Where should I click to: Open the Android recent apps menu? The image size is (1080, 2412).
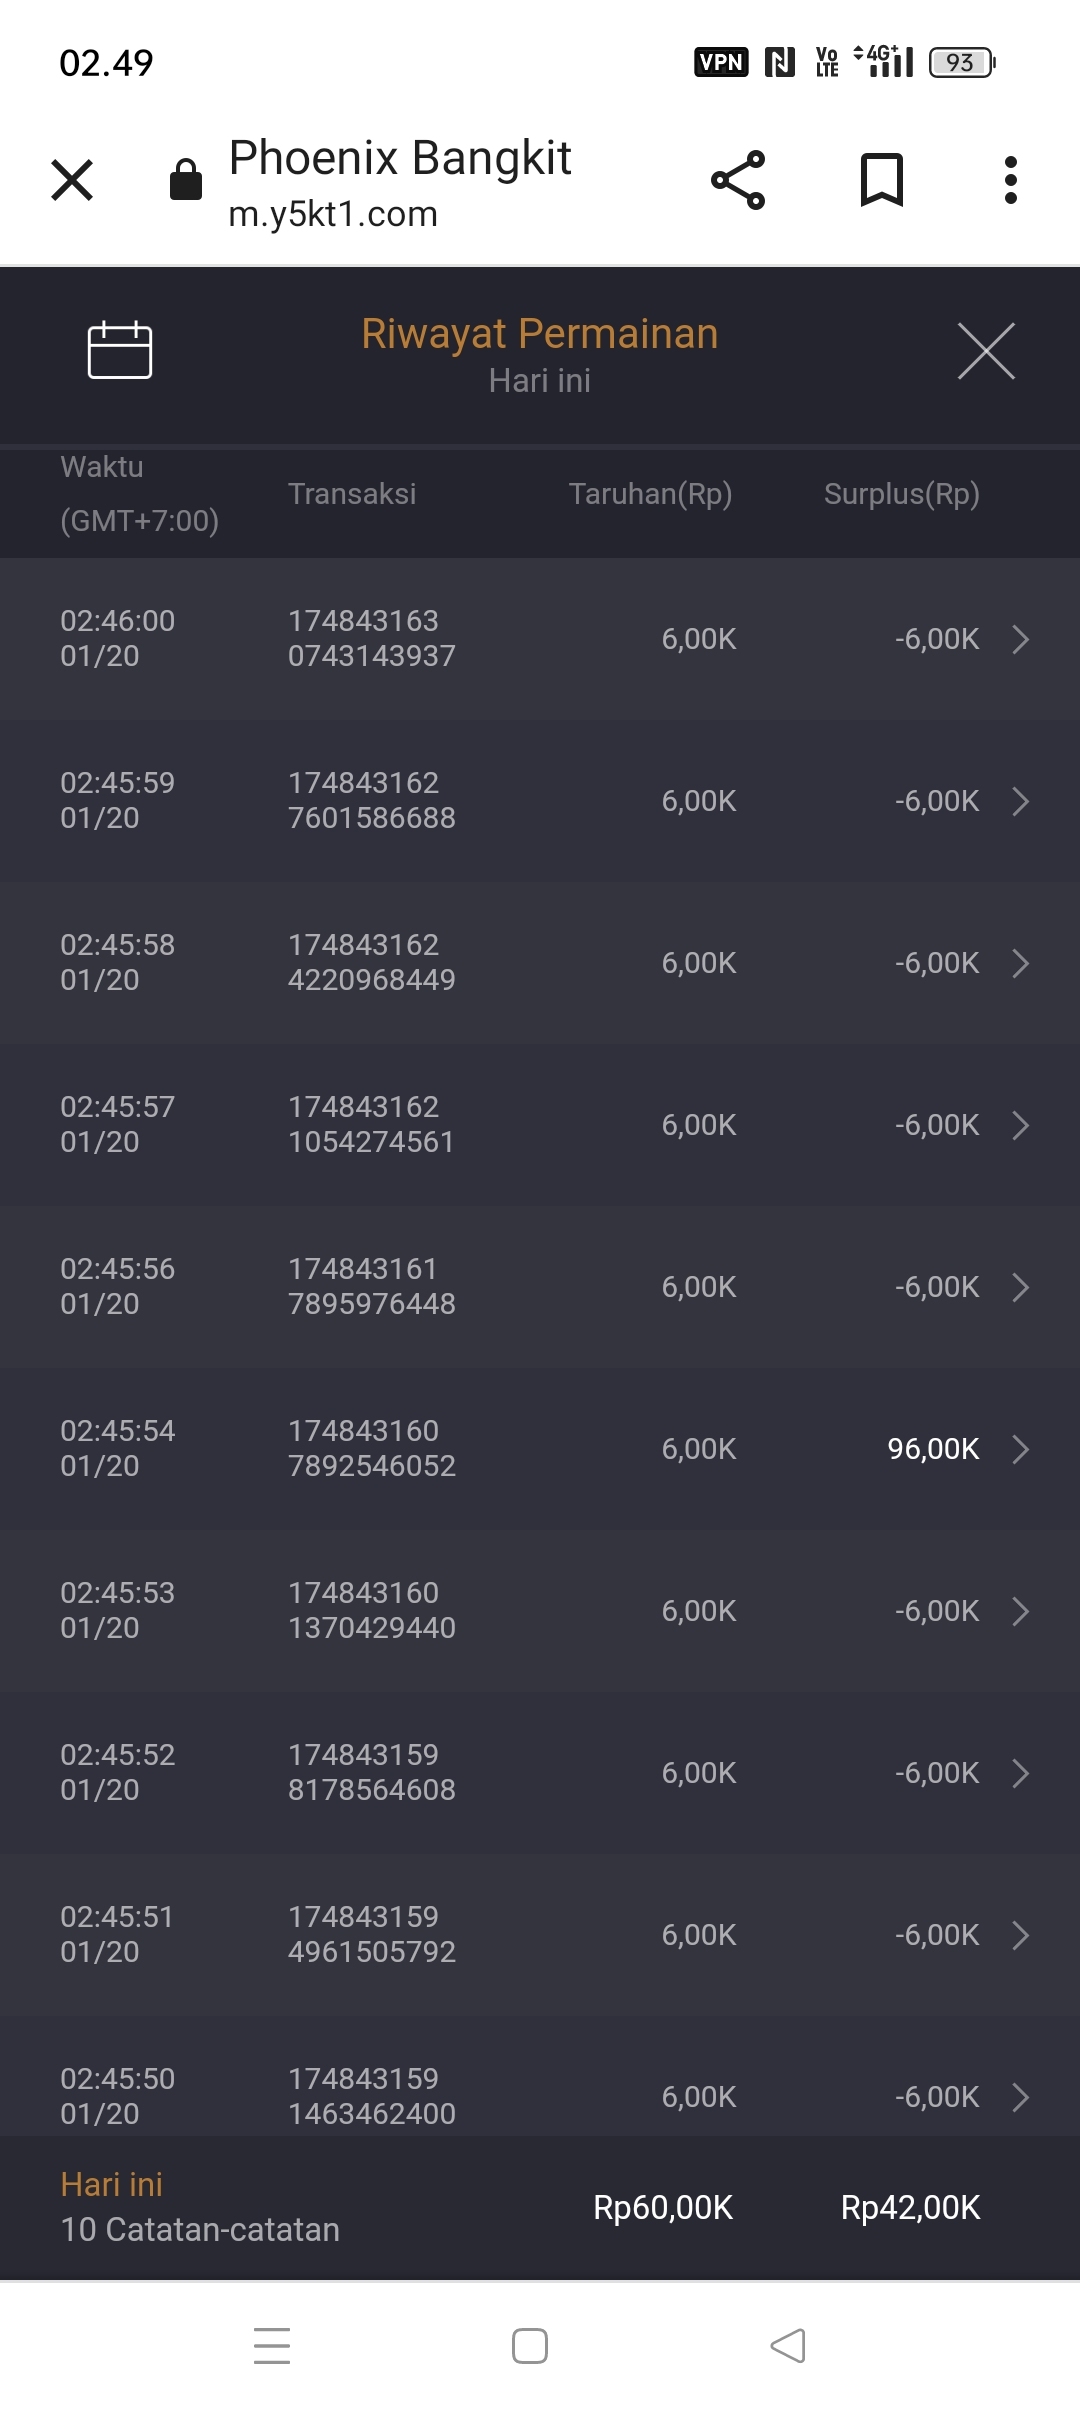click(x=272, y=2346)
